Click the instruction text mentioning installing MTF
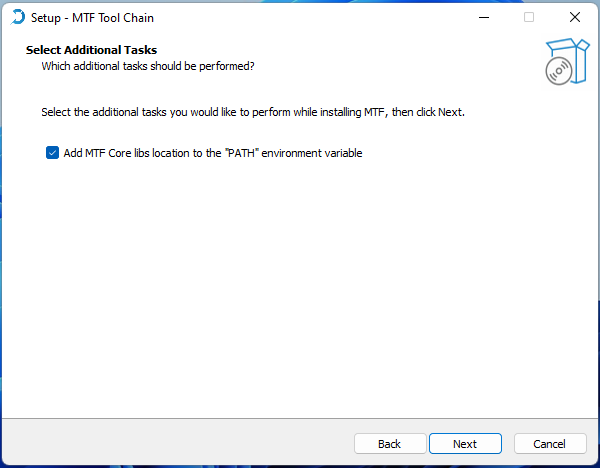Viewport: 600px width, 468px height. tap(253, 112)
